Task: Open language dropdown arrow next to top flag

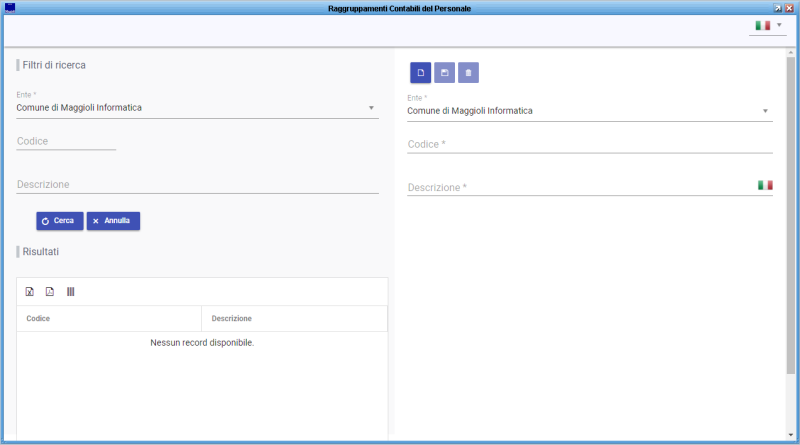Action: click(x=779, y=25)
